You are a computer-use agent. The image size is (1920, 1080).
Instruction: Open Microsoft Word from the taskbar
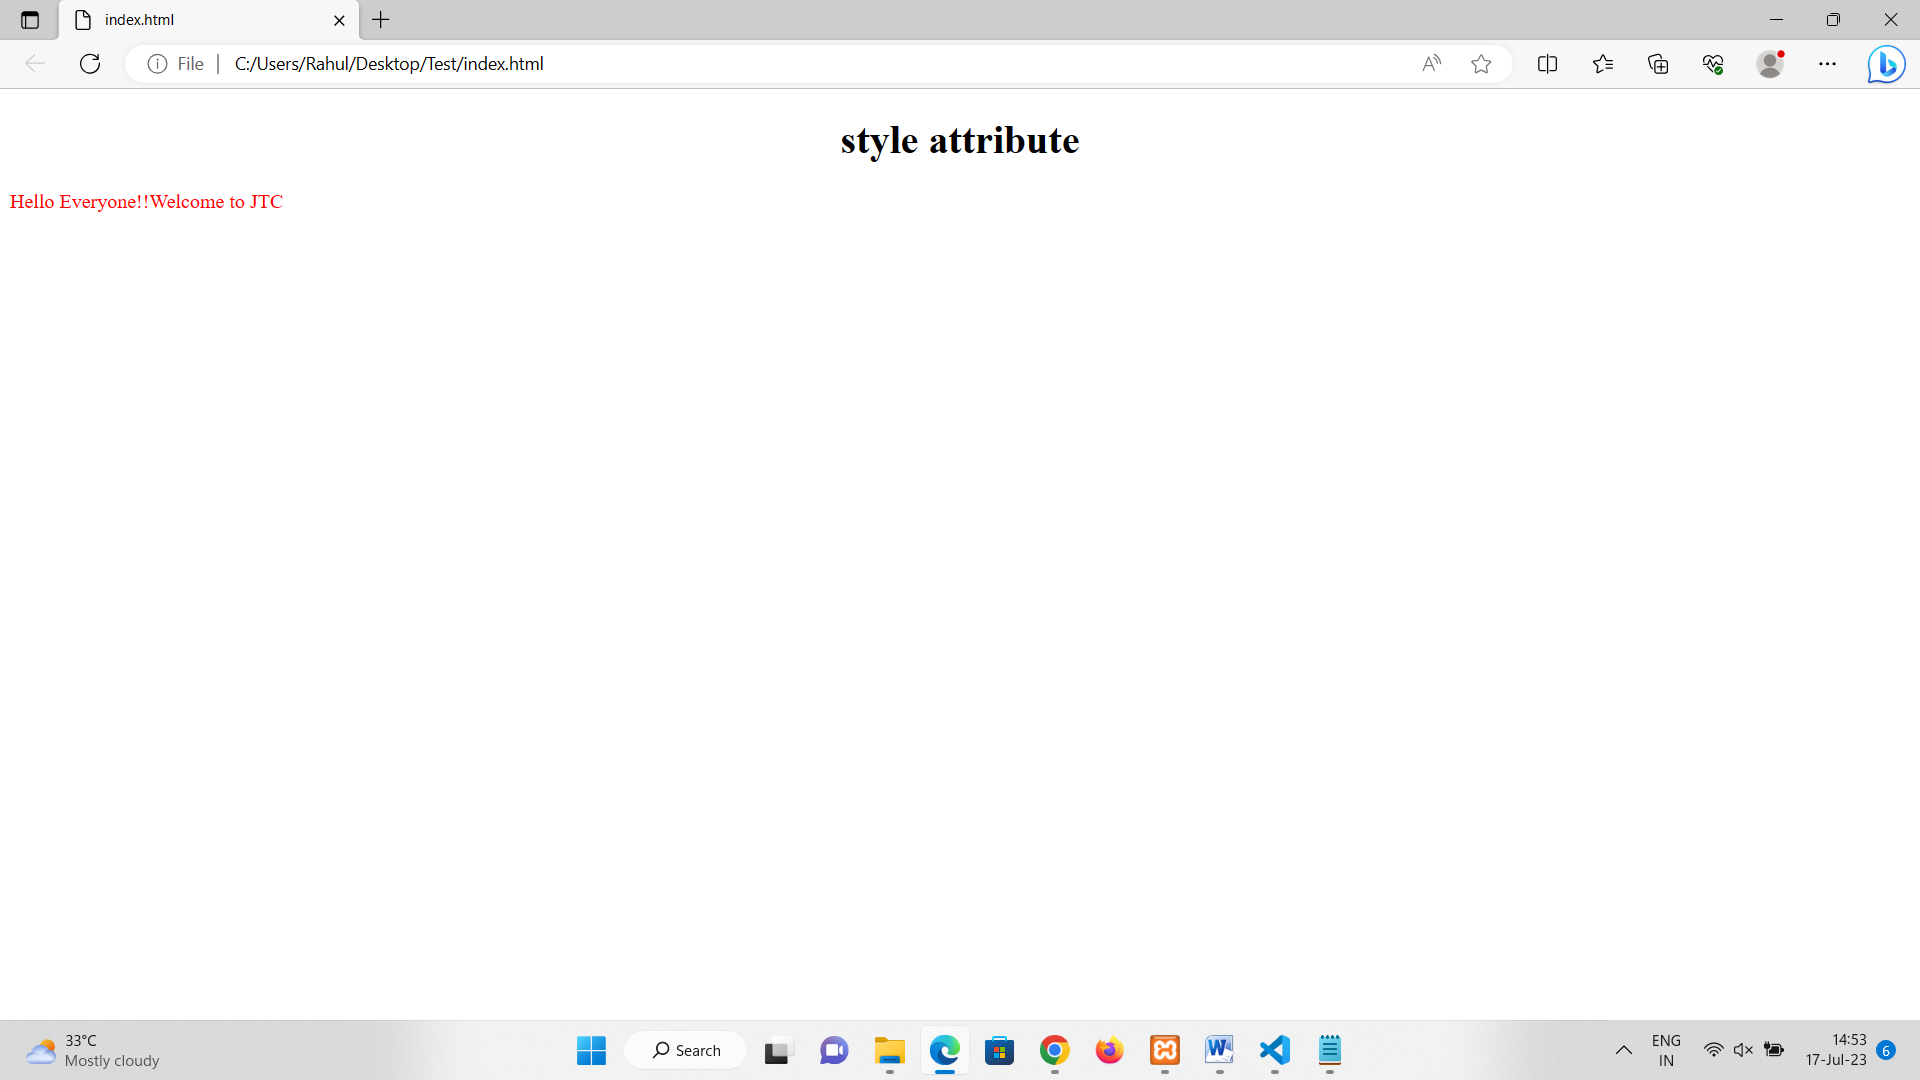(x=1219, y=1050)
